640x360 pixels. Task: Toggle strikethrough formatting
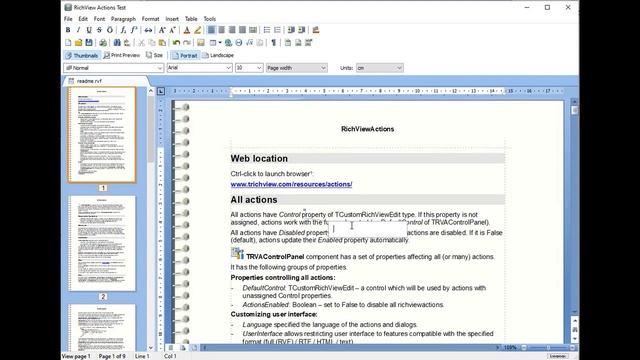click(99, 30)
